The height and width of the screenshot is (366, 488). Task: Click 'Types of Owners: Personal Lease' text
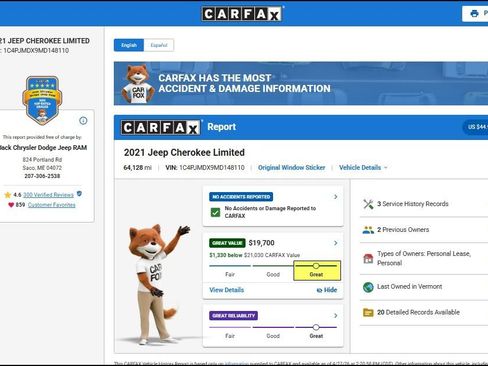[x=424, y=254]
